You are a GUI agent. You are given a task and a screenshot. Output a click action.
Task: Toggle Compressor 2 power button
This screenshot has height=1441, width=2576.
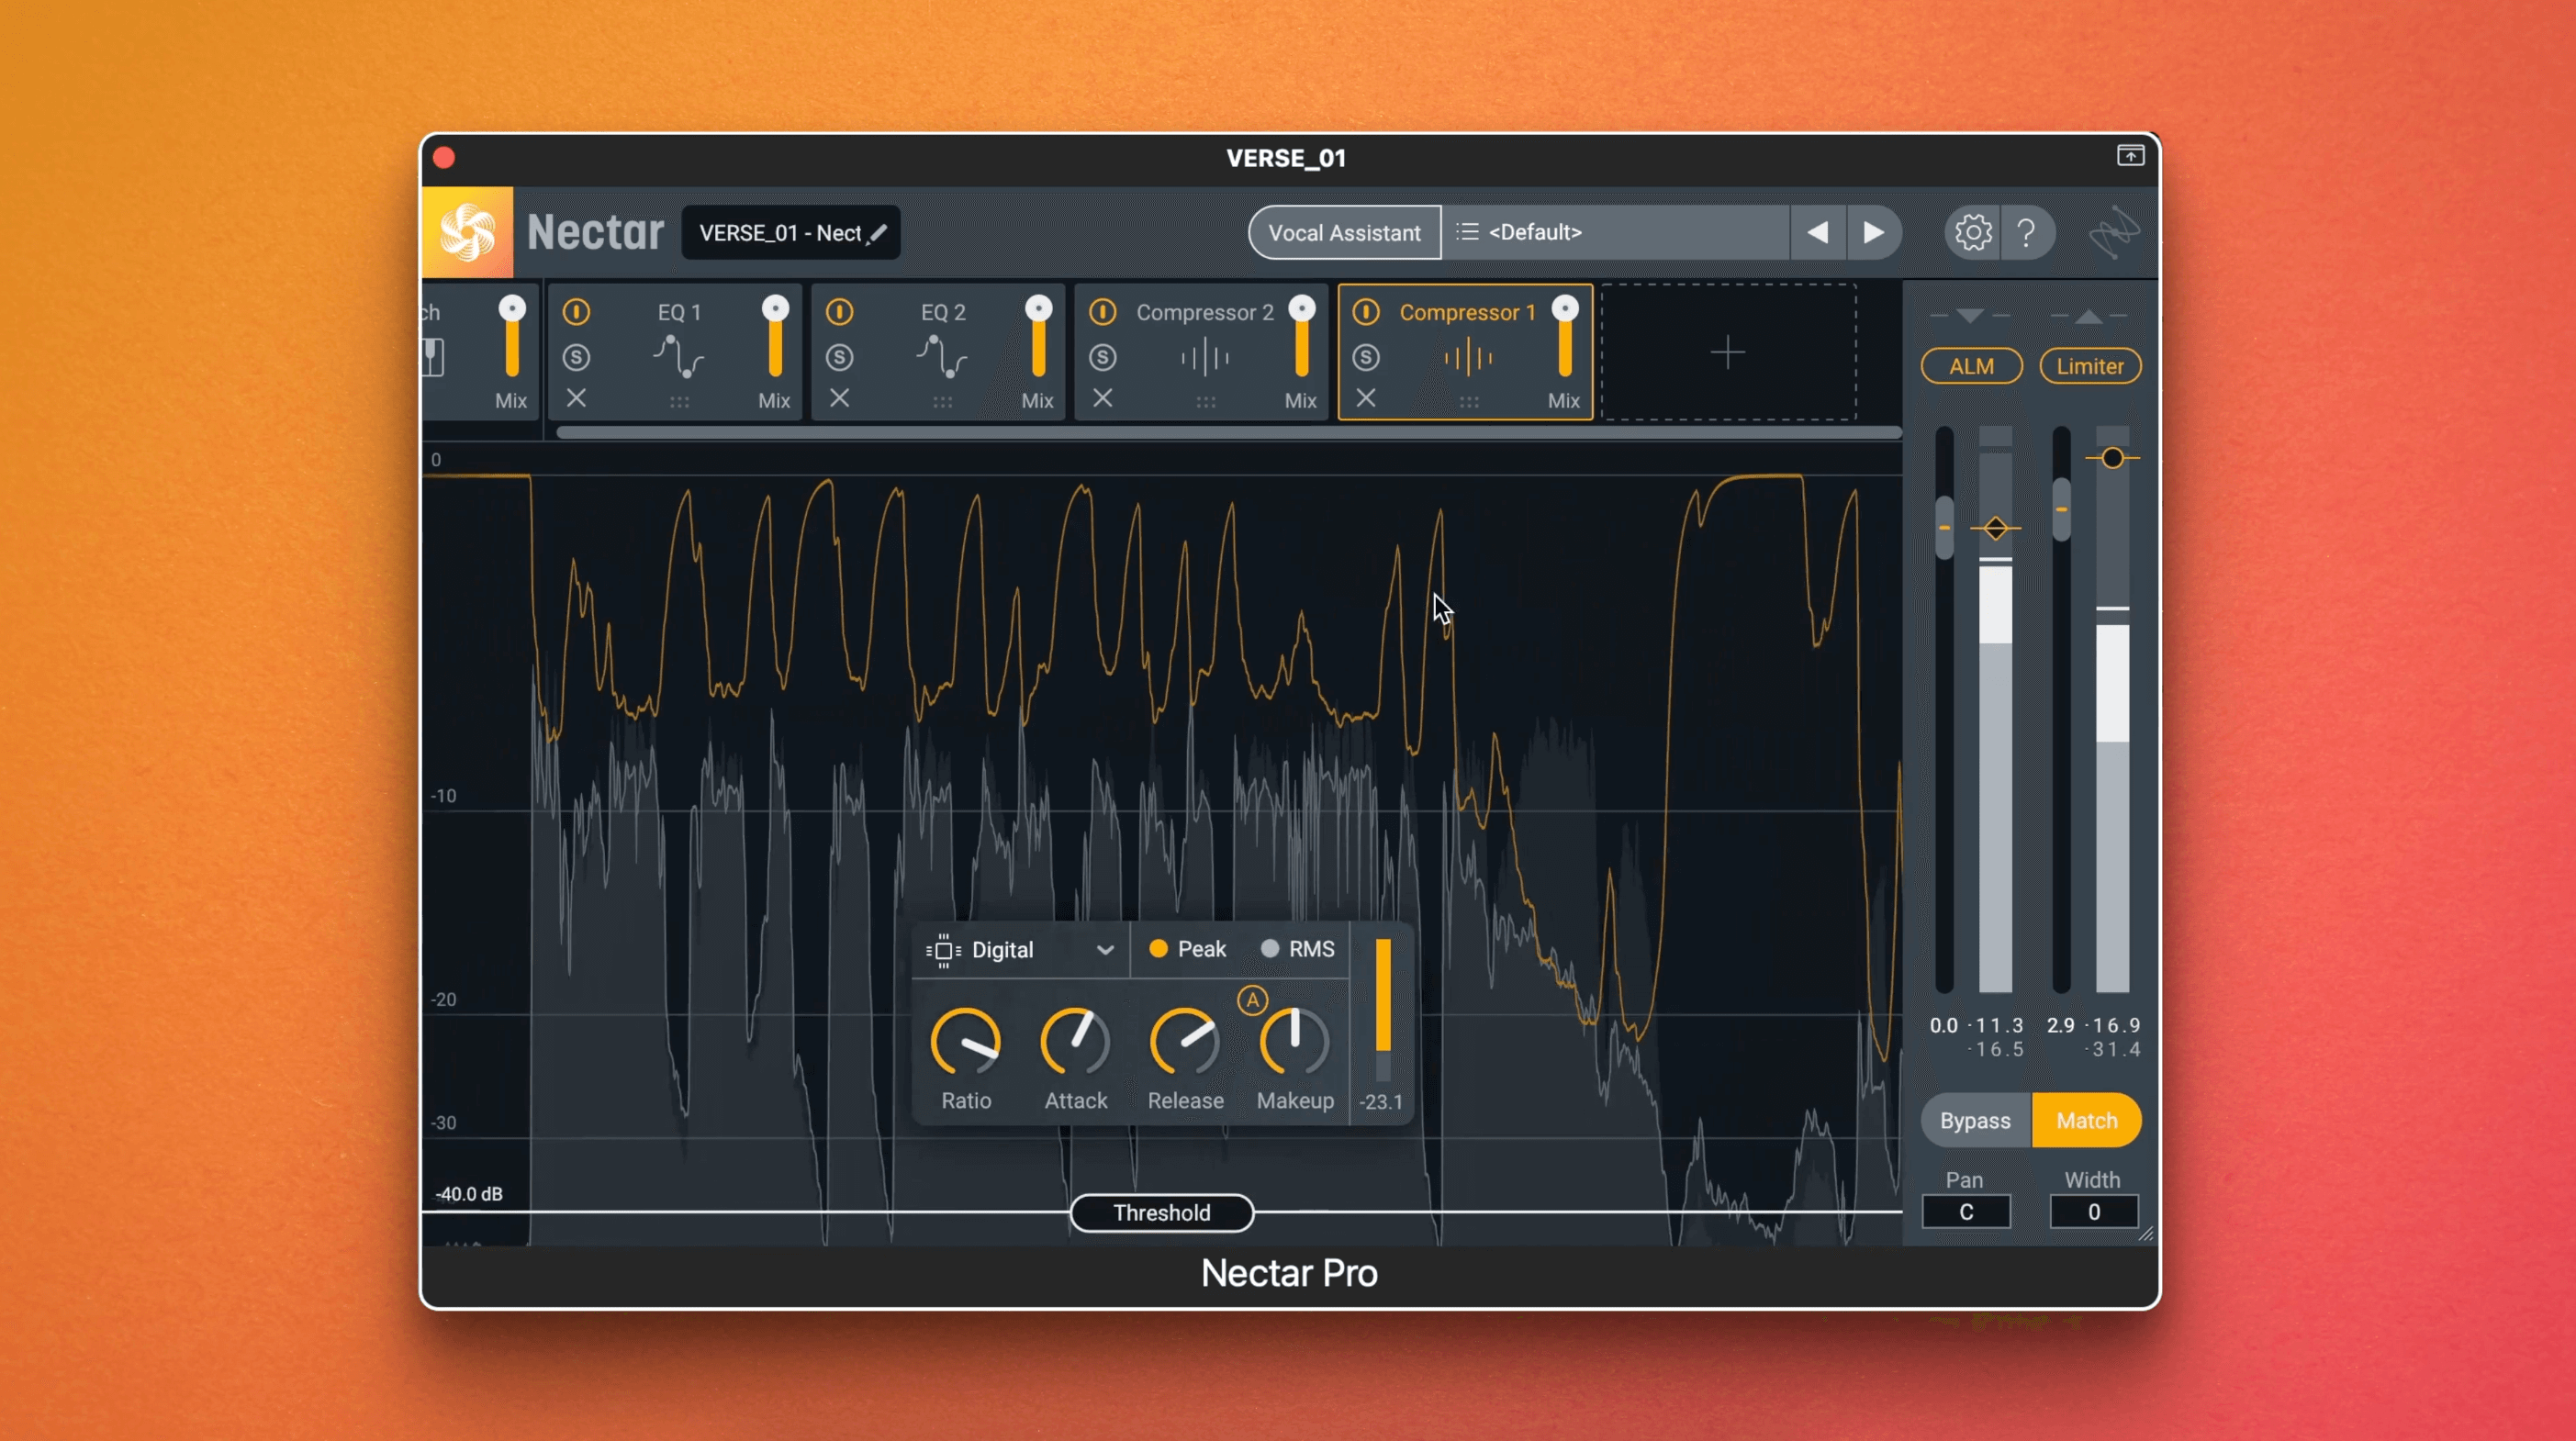click(1103, 312)
